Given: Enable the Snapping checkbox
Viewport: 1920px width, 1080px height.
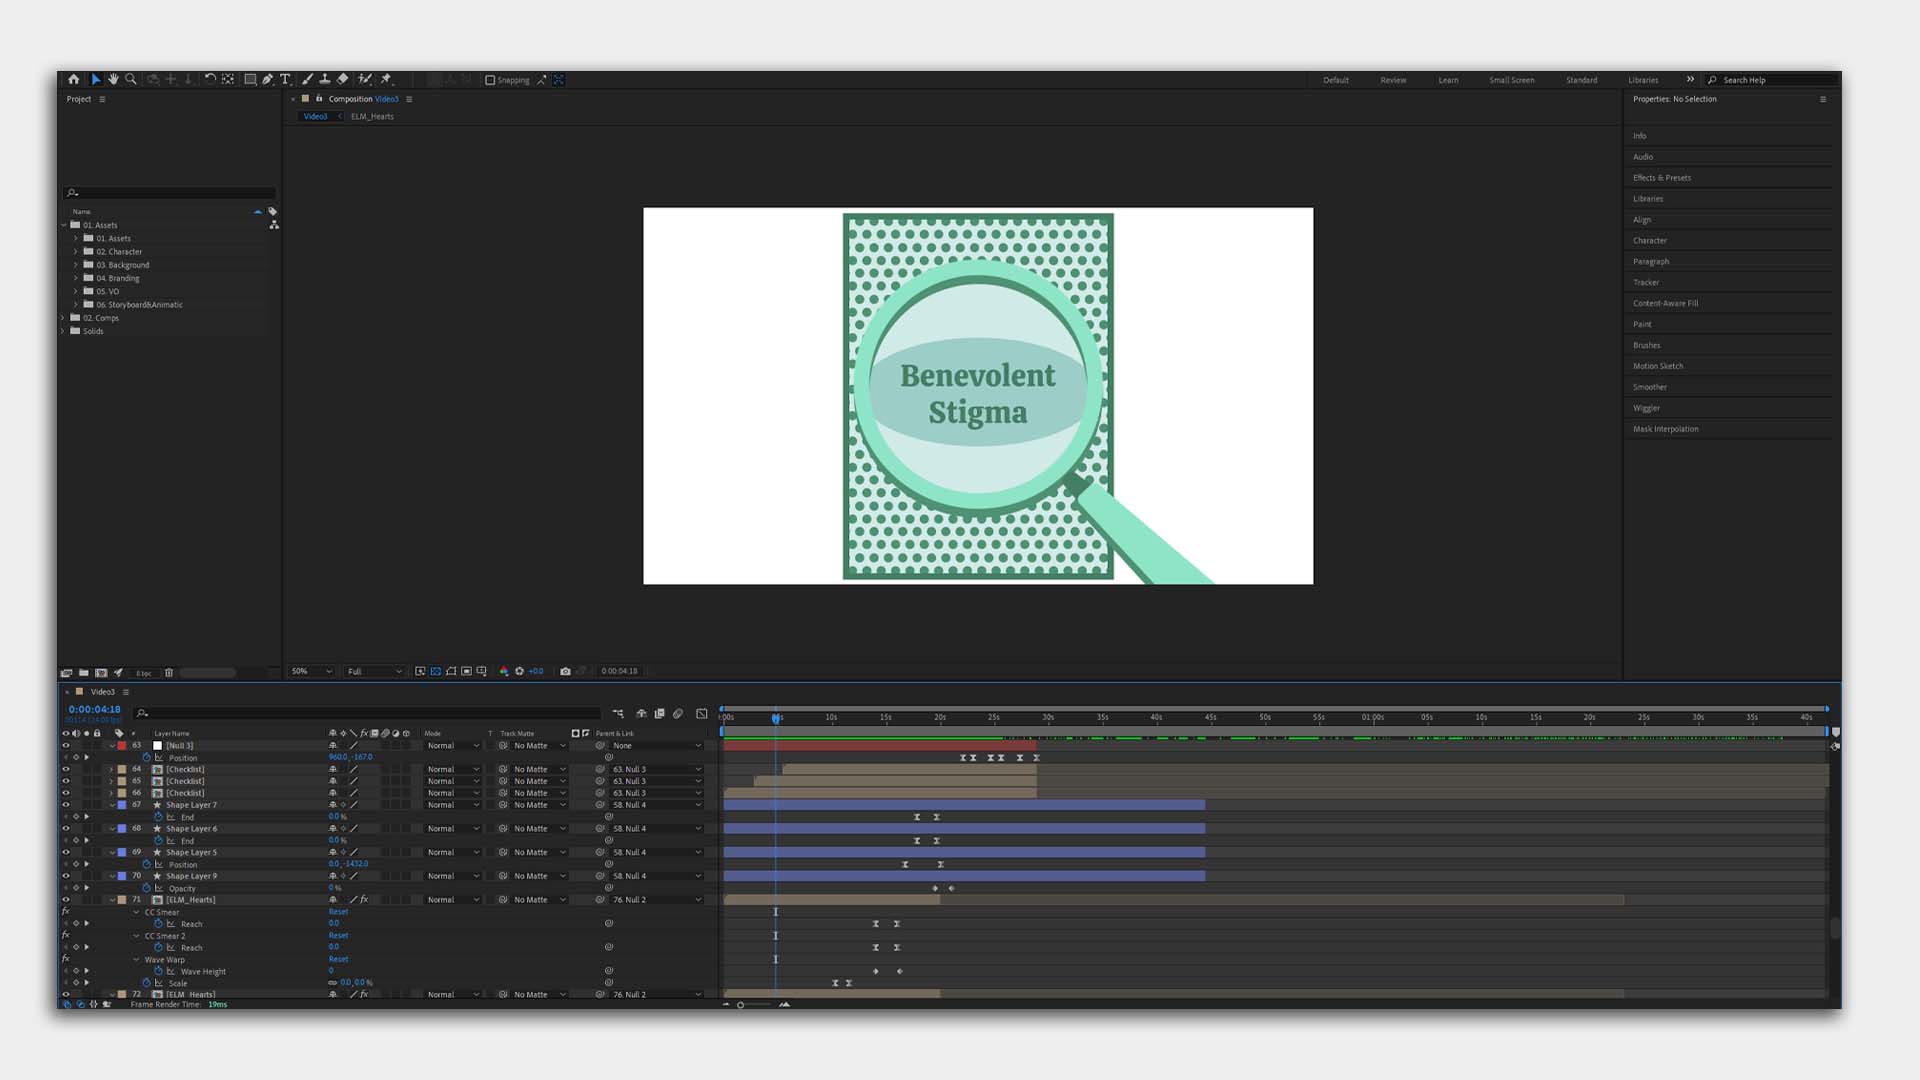Looking at the screenshot, I should tap(490, 80).
